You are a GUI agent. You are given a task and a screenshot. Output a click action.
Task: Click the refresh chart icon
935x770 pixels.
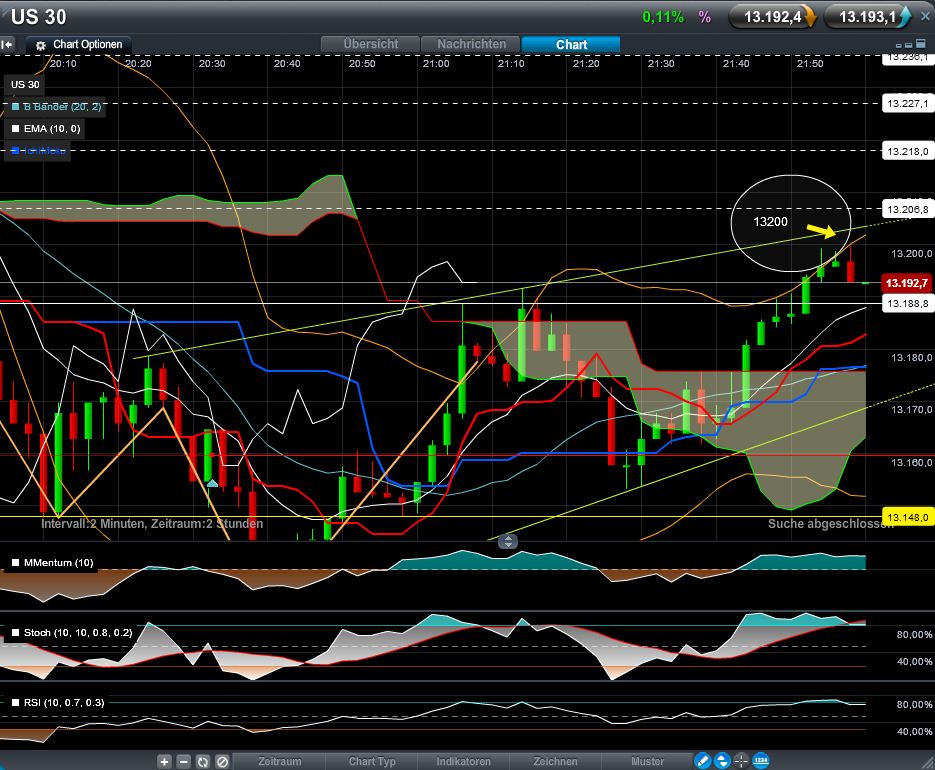203,761
